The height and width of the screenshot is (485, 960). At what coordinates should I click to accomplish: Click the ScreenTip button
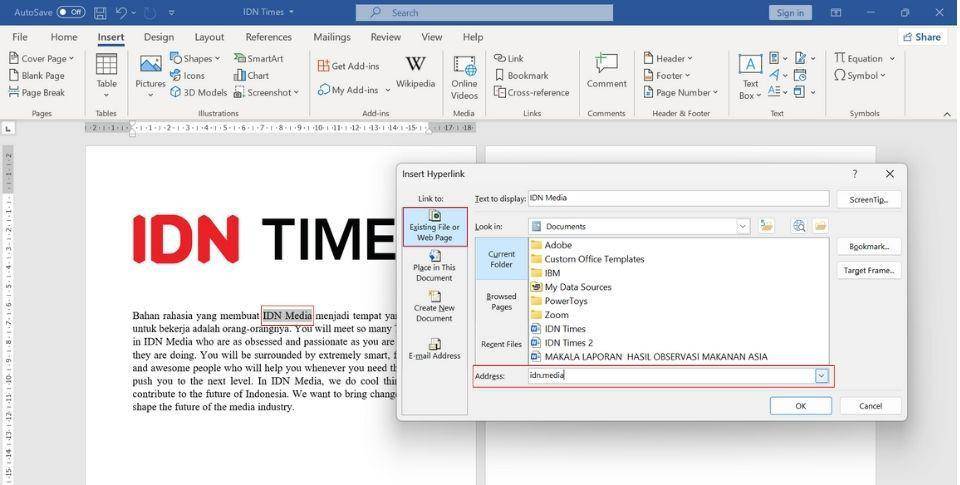coord(868,199)
